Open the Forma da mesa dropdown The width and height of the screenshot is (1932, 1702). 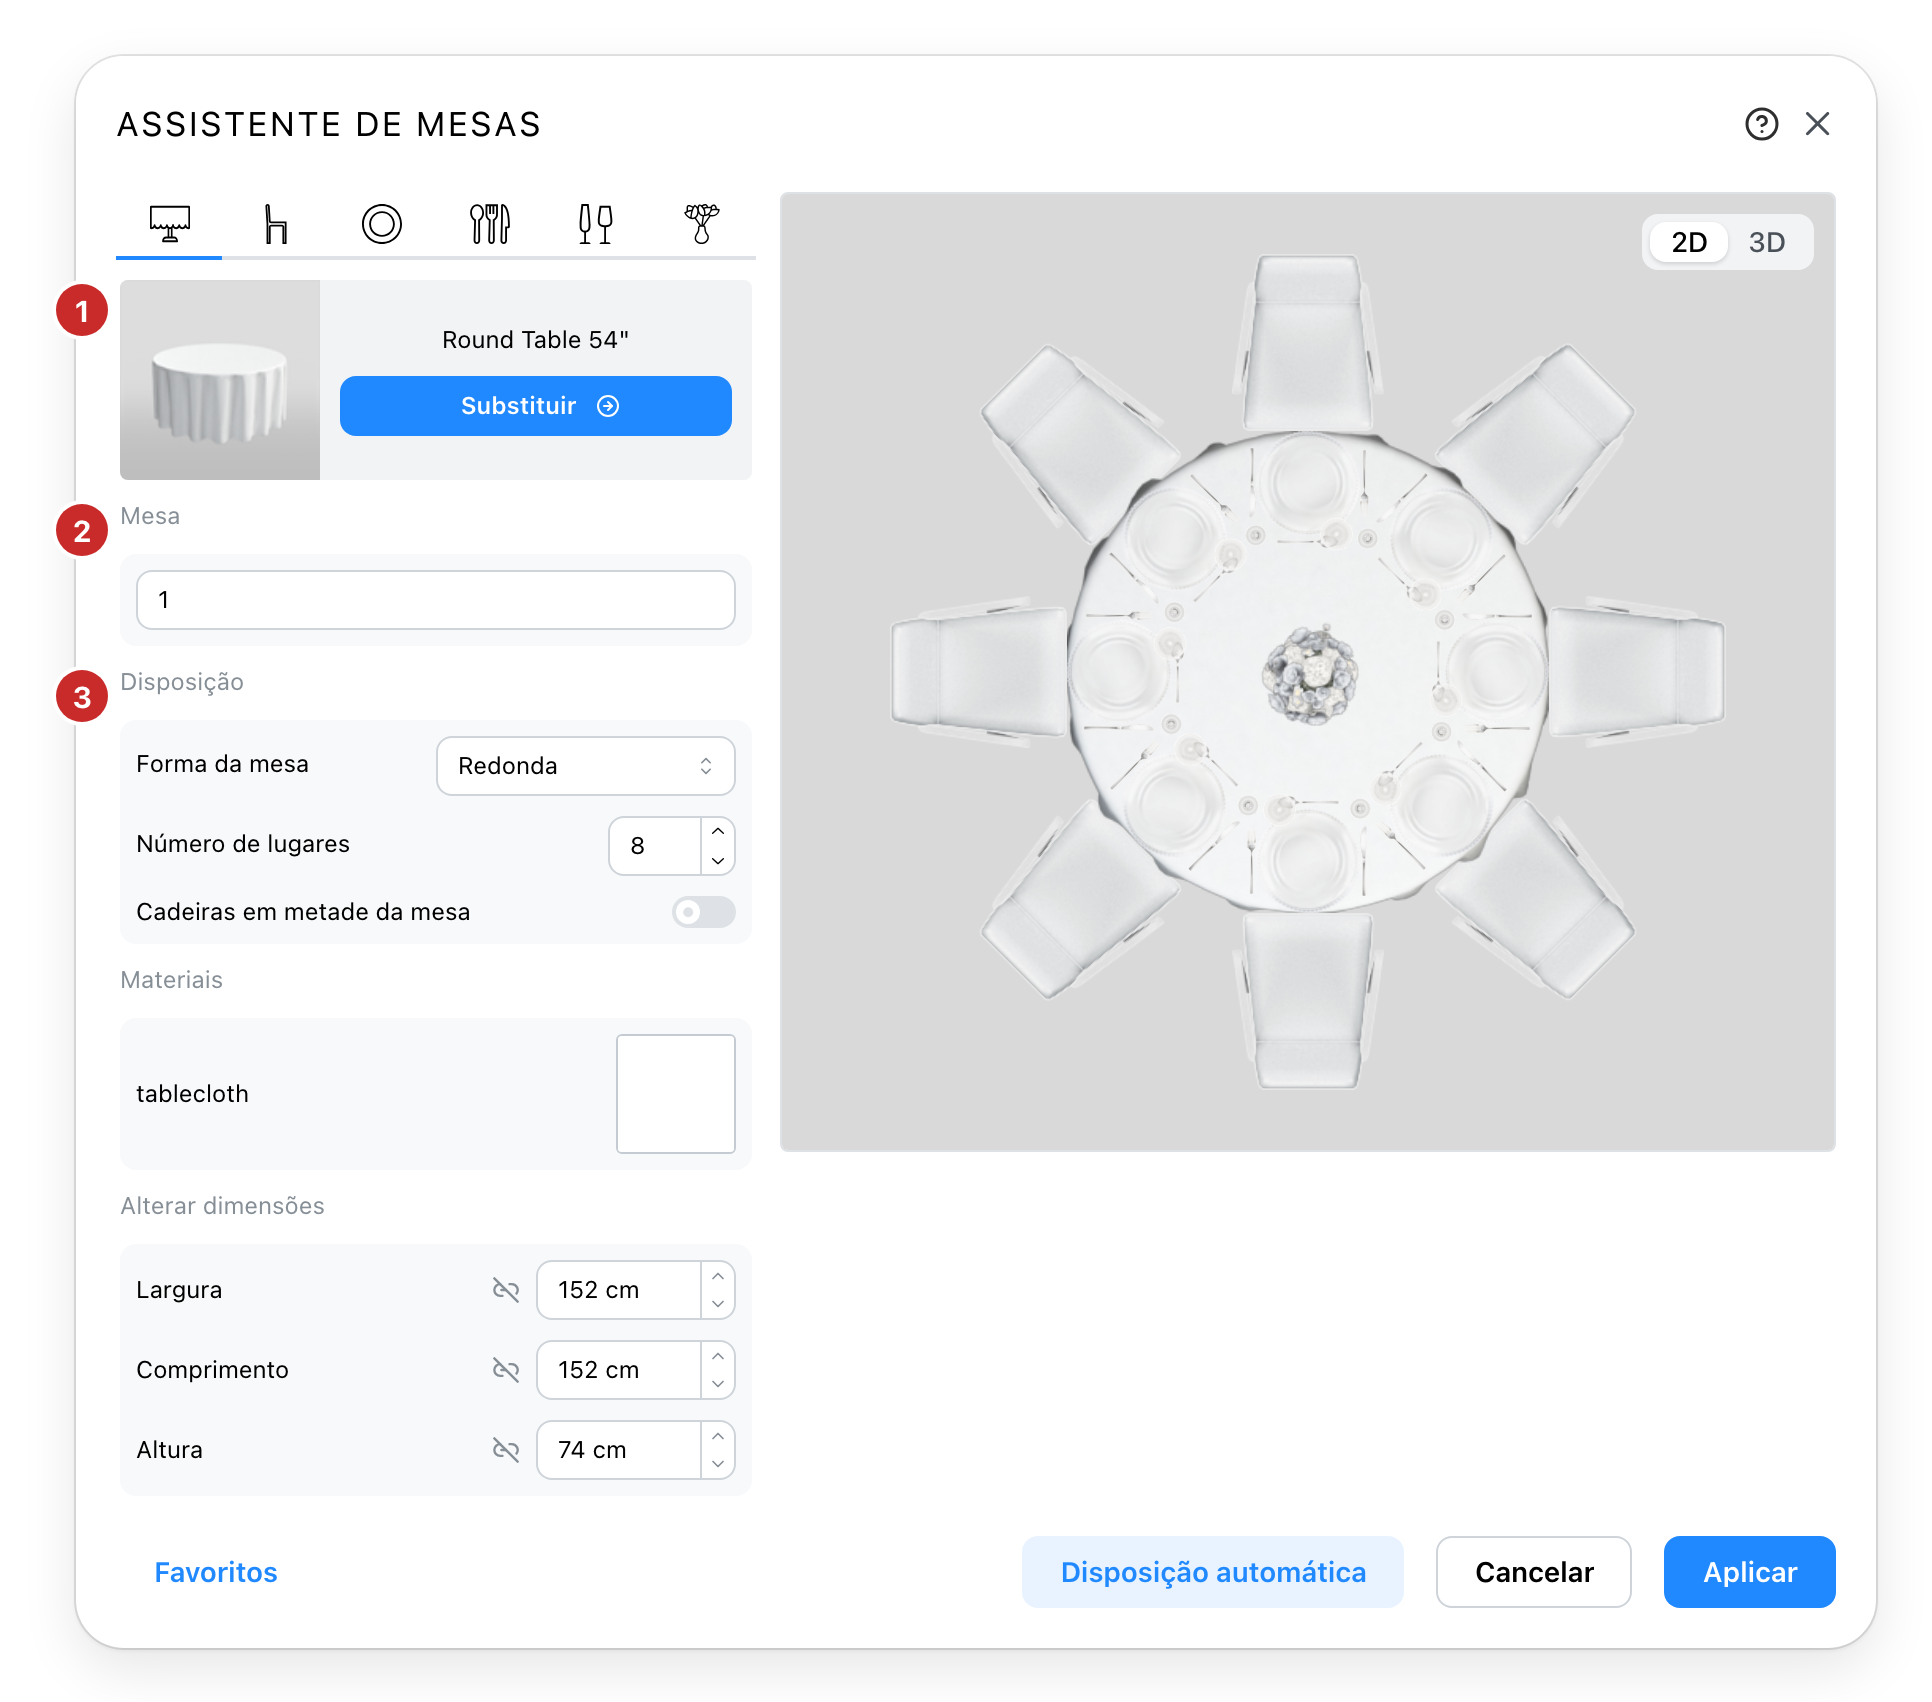586,766
